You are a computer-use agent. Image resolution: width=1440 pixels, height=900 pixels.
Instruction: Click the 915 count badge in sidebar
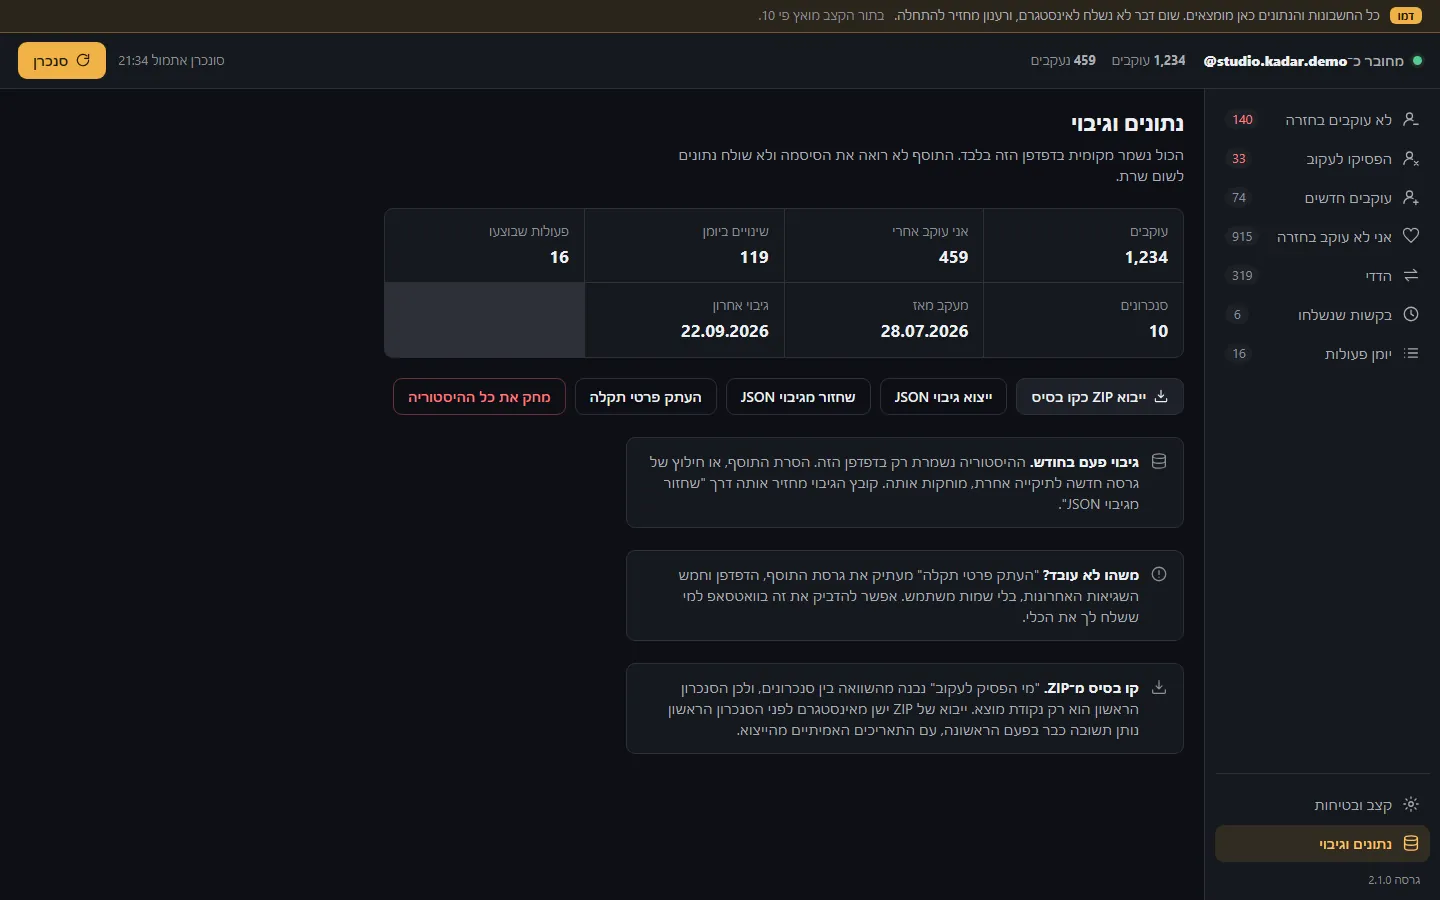(x=1242, y=237)
